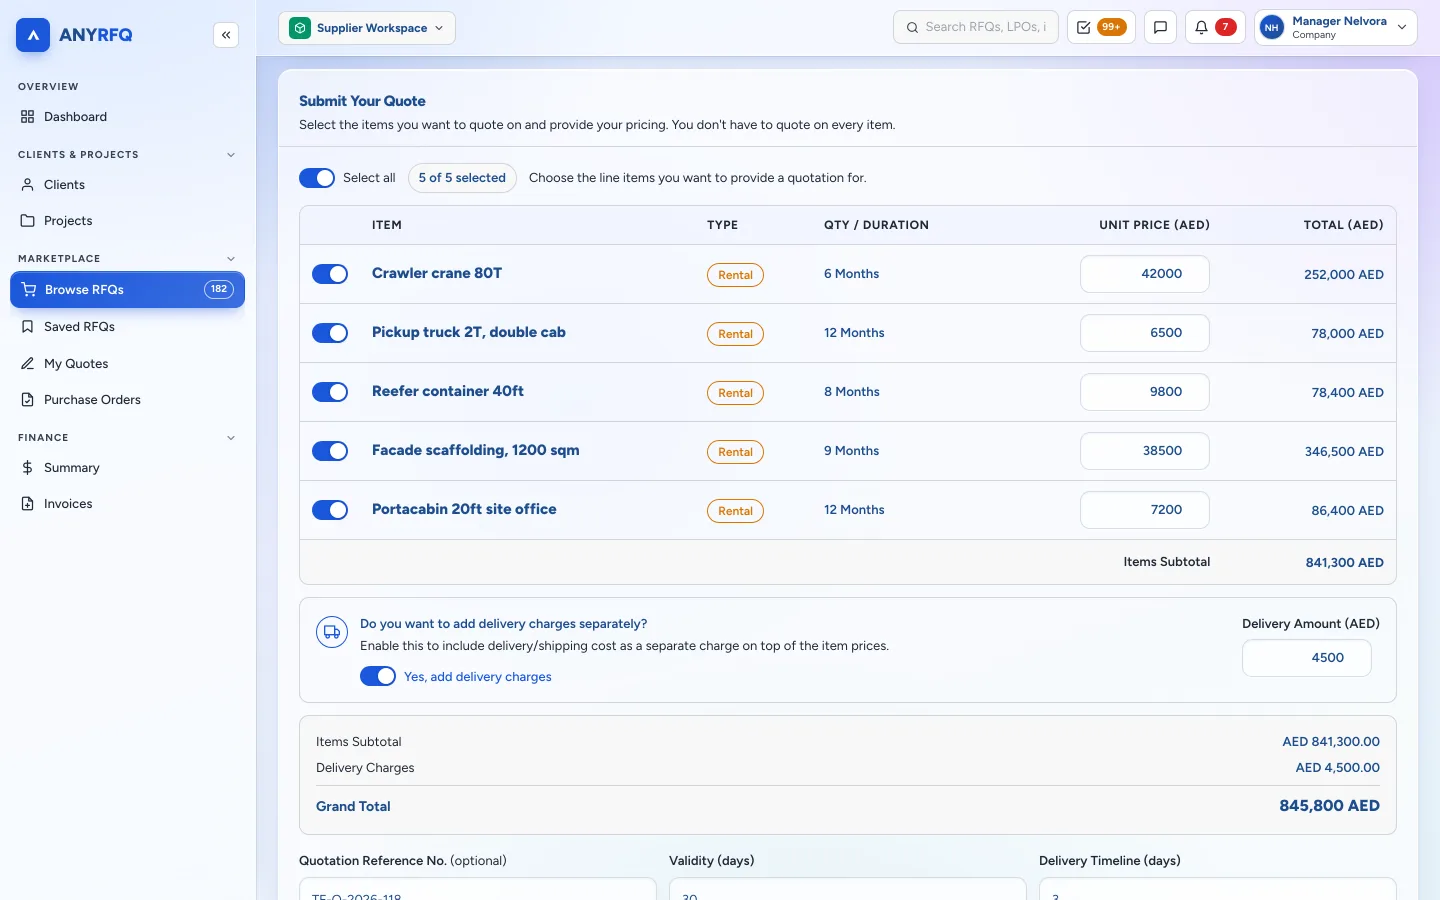Viewport: 1440px width, 900px height.
Task: Open Dashboard in the sidebar
Action: (127, 117)
